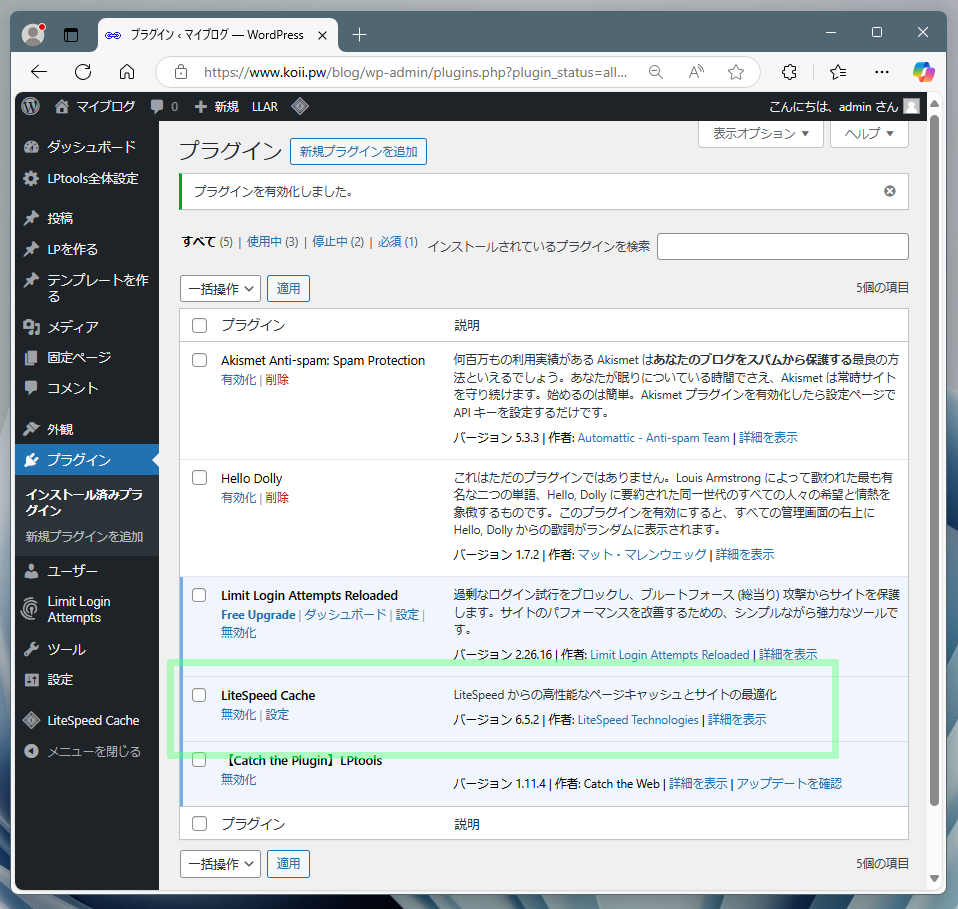958x909 pixels.
Task: Click admin avatar in admin bar
Action: point(912,106)
